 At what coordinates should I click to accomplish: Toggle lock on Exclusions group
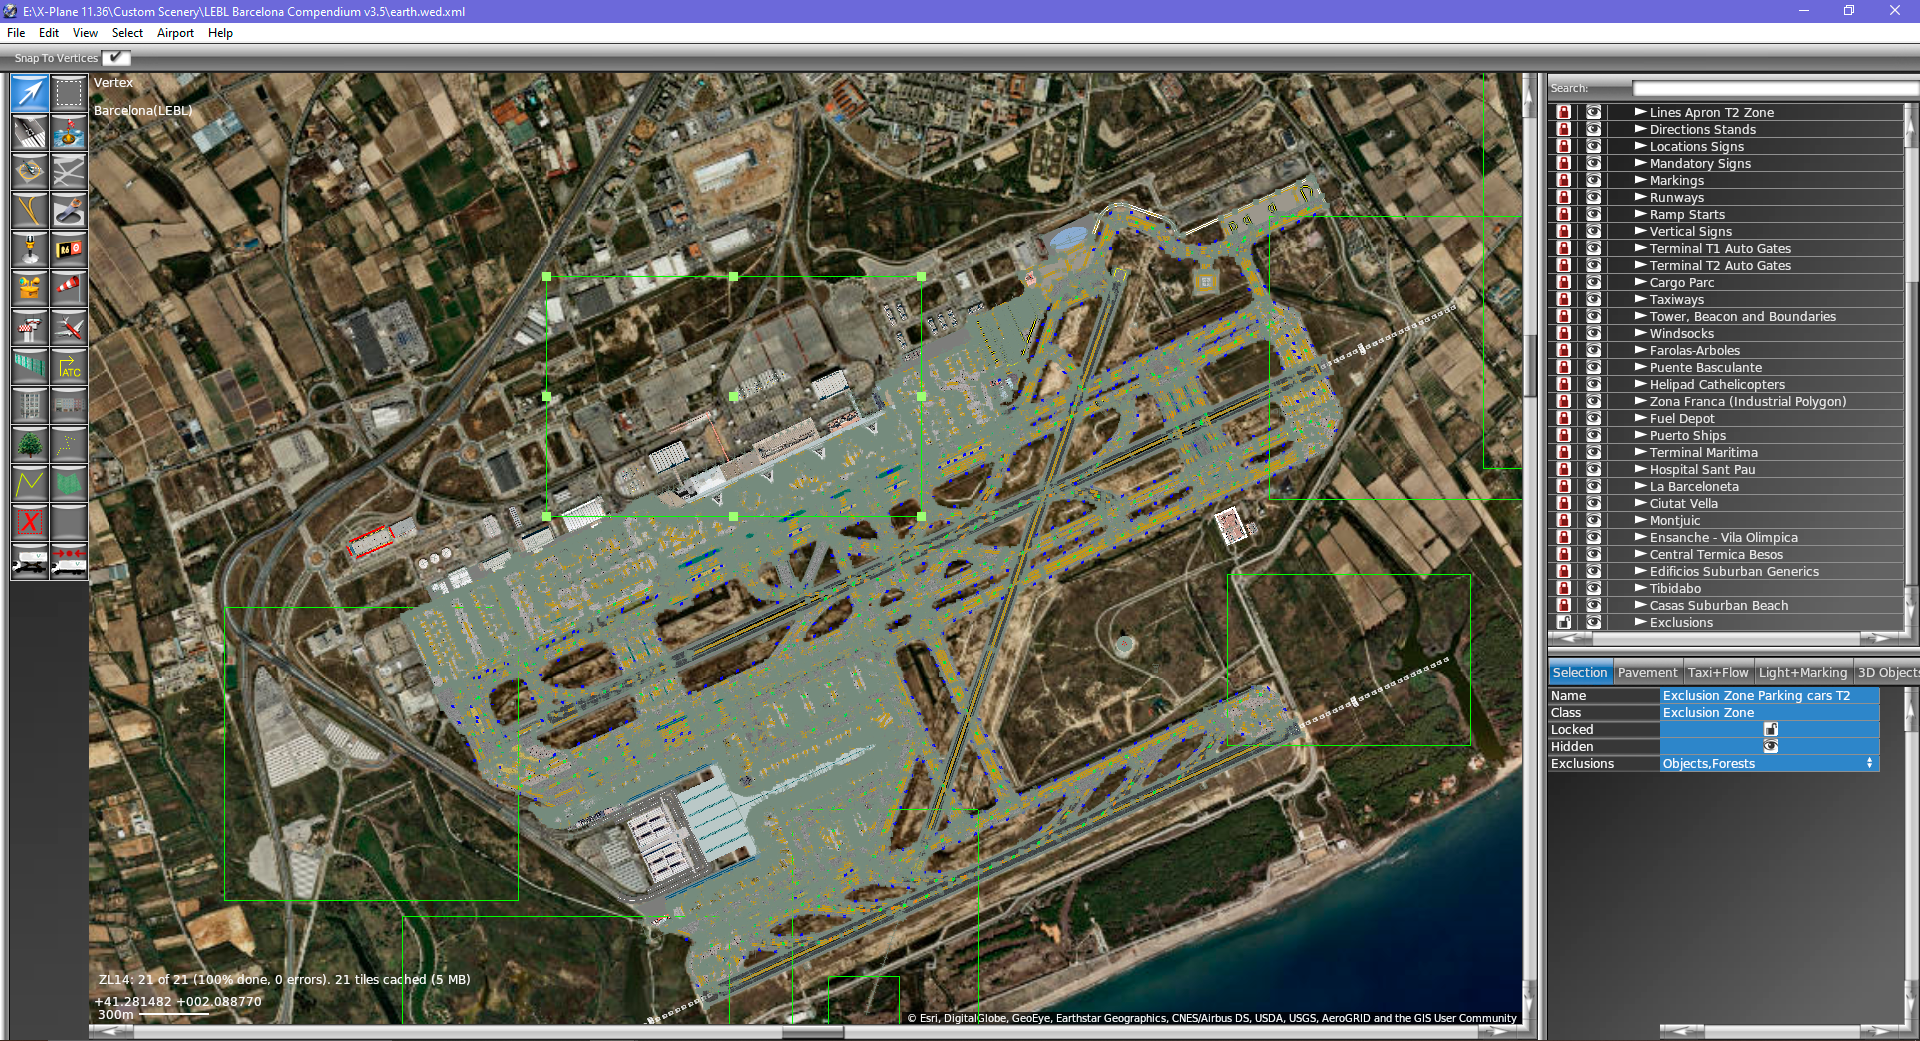(x=1564, y=622)
